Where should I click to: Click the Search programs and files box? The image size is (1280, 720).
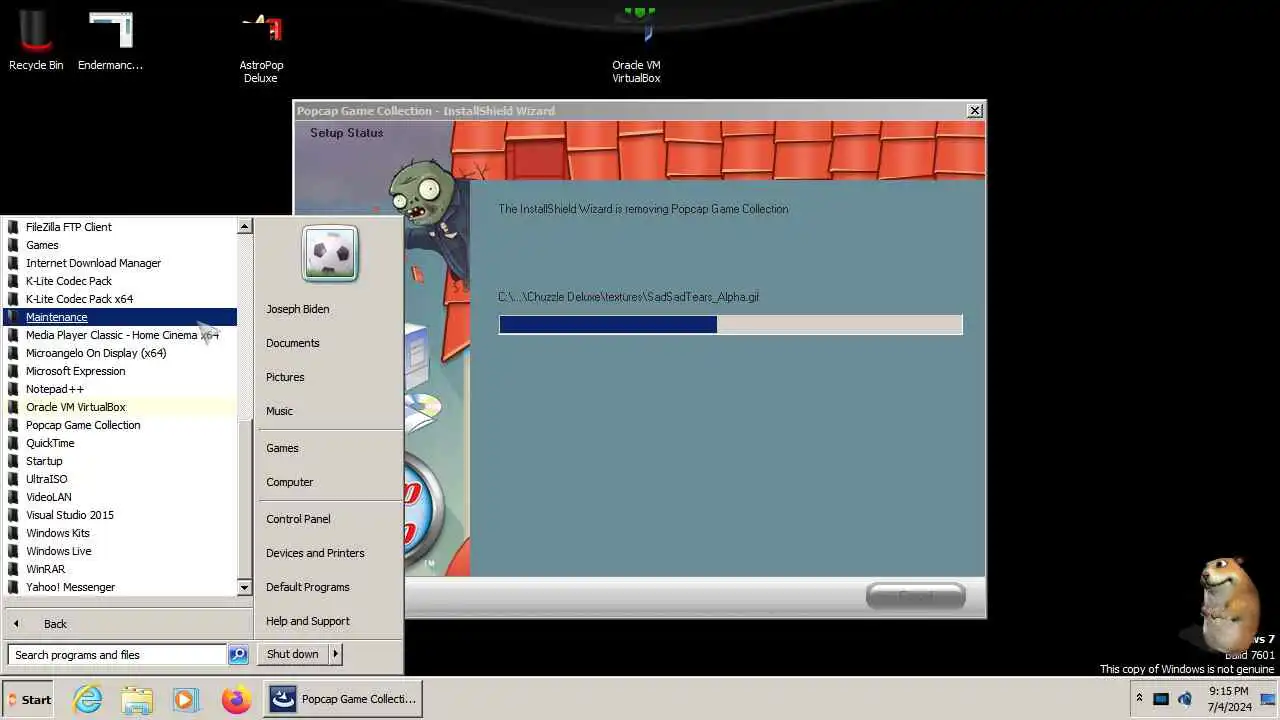click(x=118, y=655)
